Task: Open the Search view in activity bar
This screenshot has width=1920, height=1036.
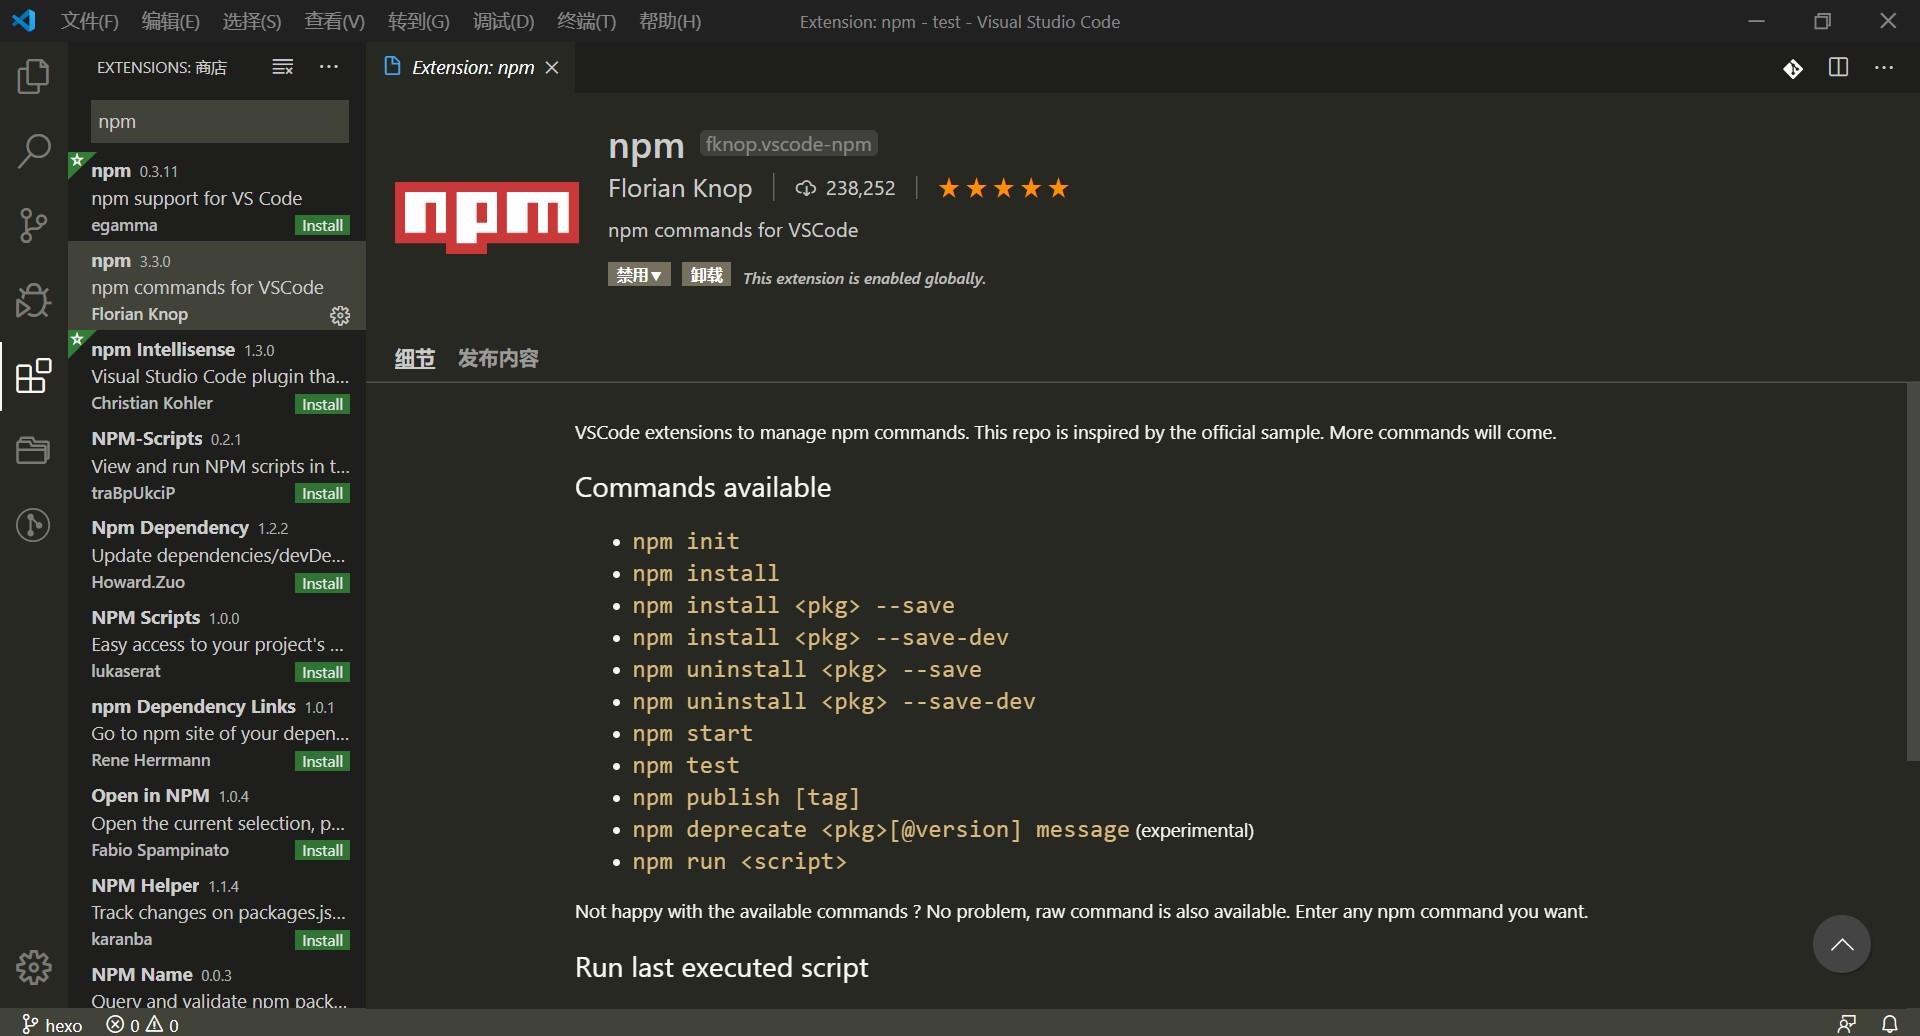Action: pyautogui.click(x=33, y=151)
